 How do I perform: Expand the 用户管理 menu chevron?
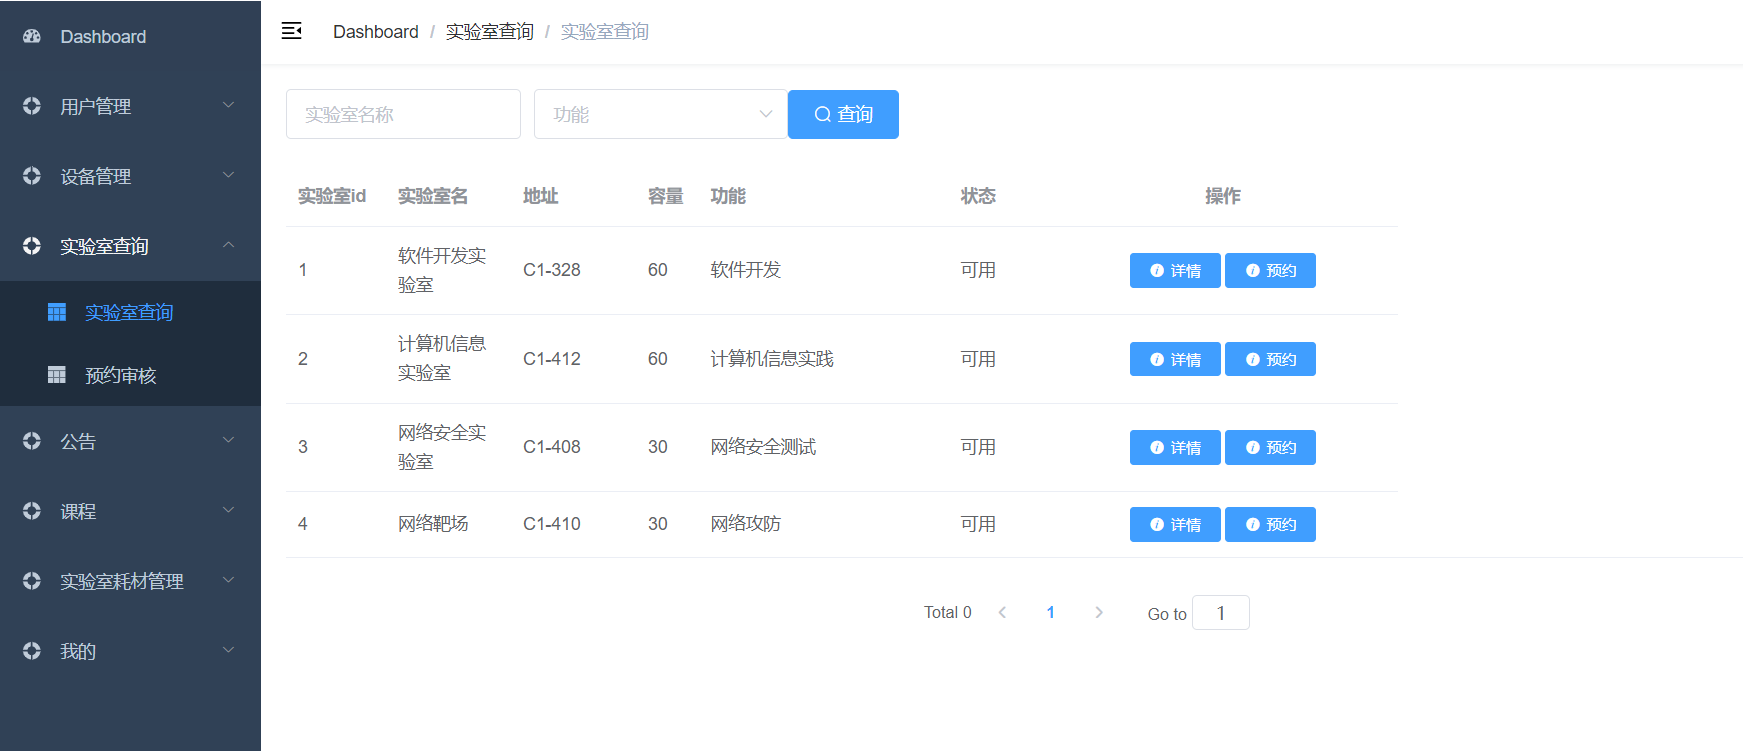point(228,105)
